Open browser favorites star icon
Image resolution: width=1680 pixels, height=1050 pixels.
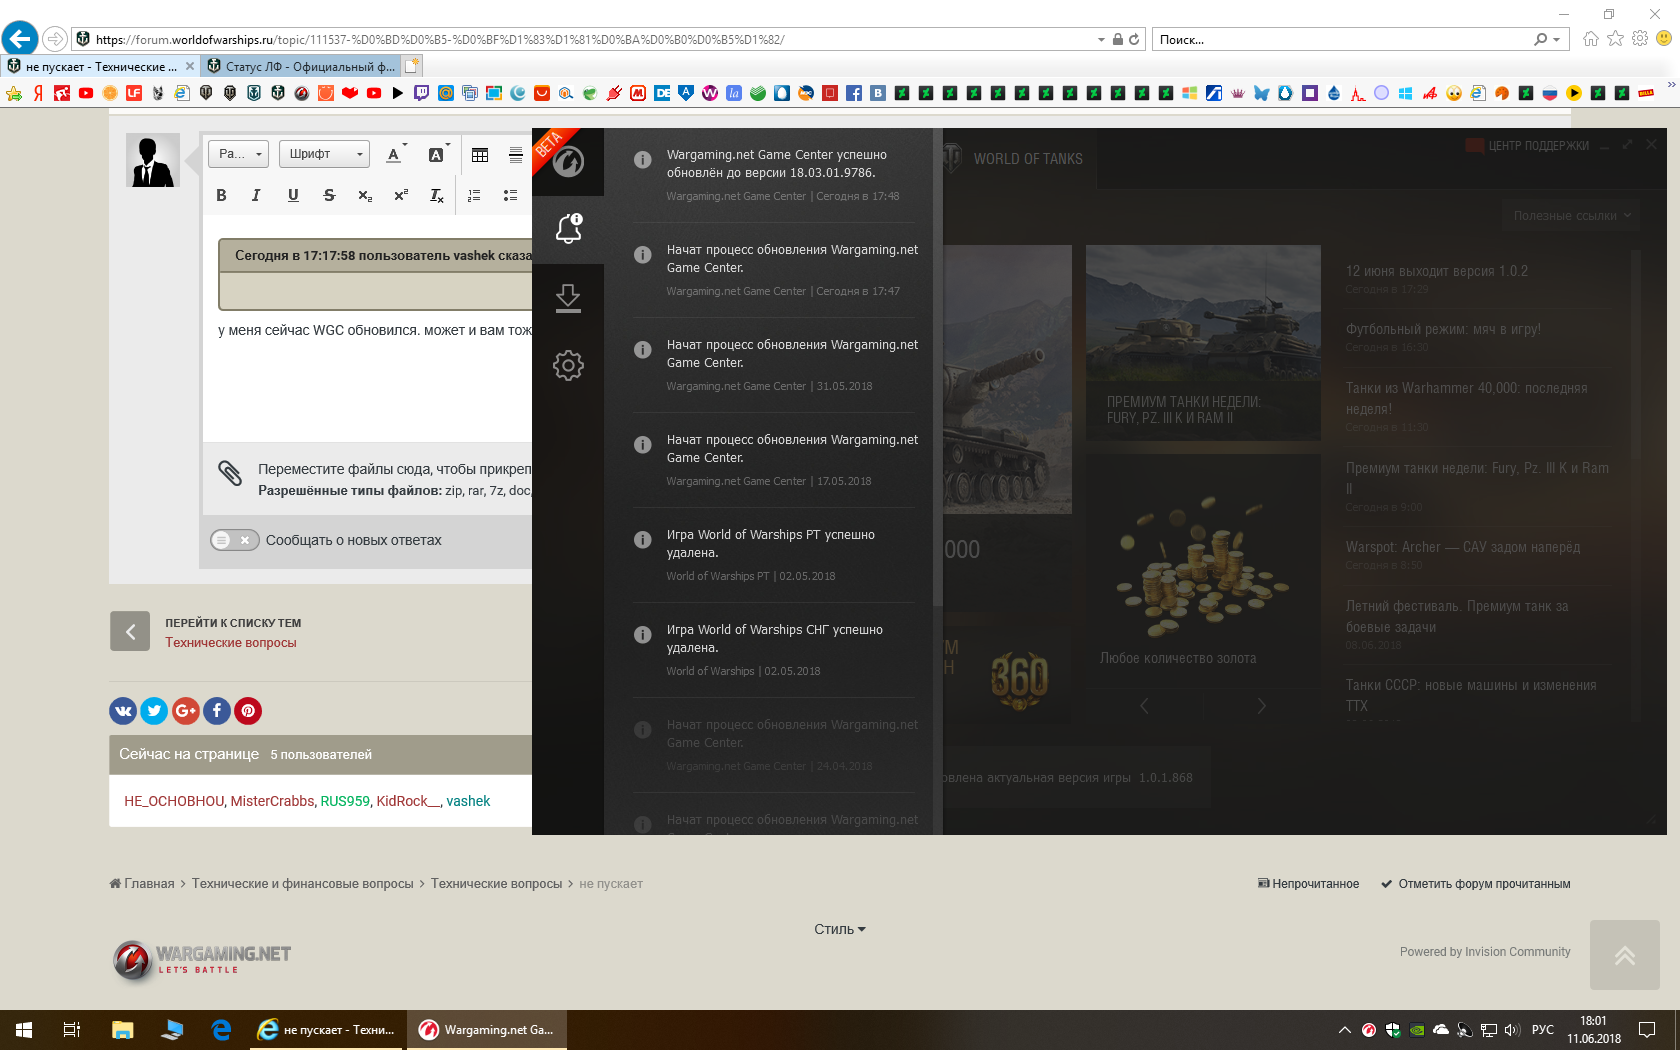tap(1615, 39)
